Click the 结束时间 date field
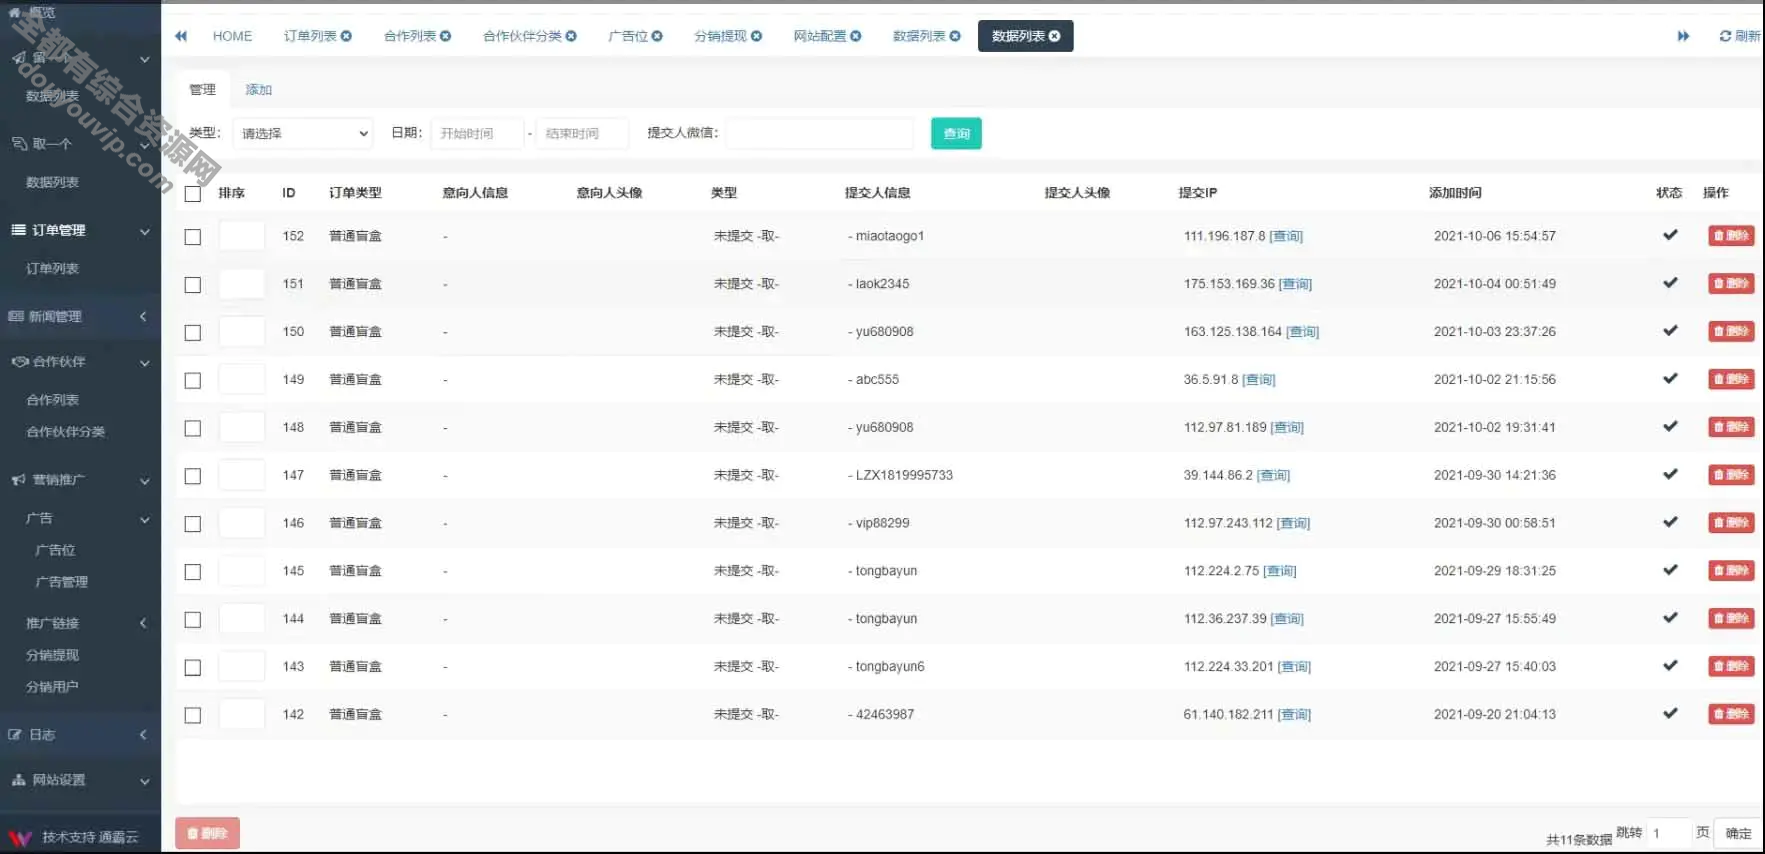The image size is (1765, 854). [582, 133]
